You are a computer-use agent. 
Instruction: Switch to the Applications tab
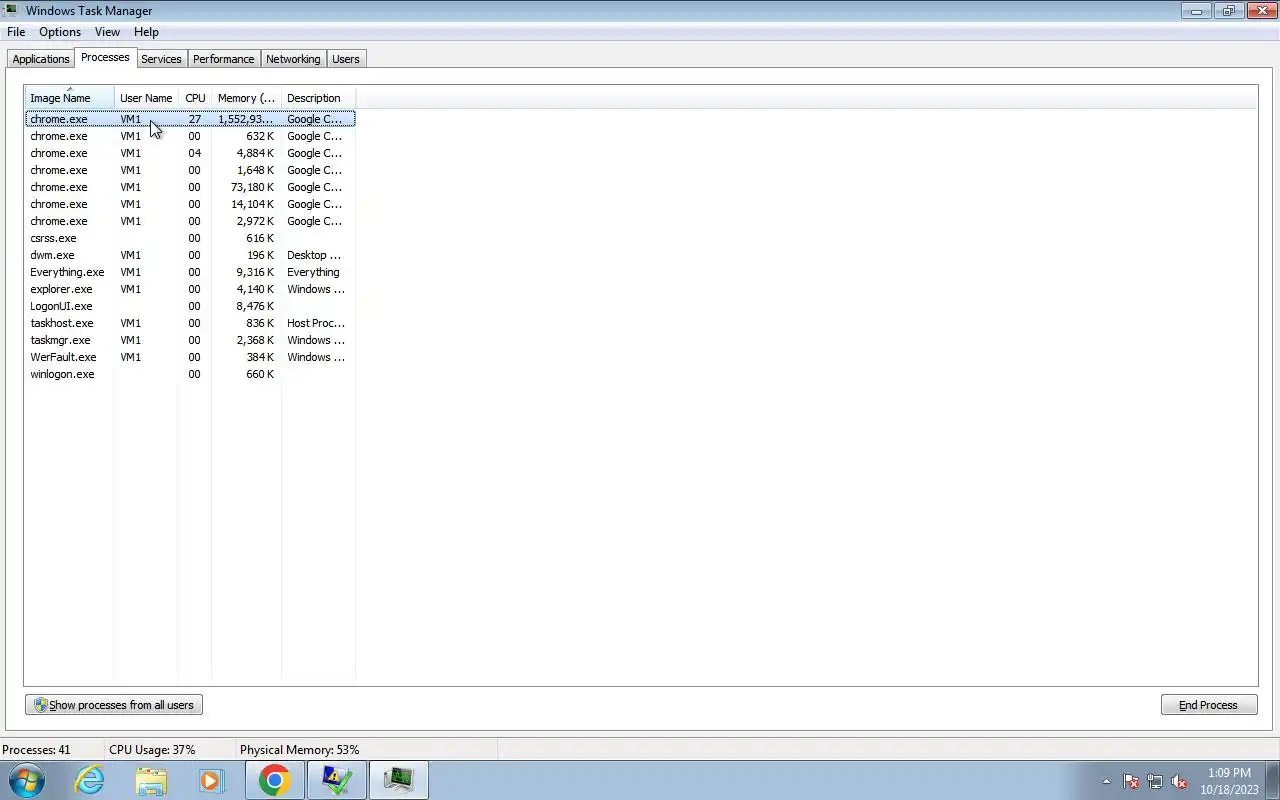(x=41, y=59)
